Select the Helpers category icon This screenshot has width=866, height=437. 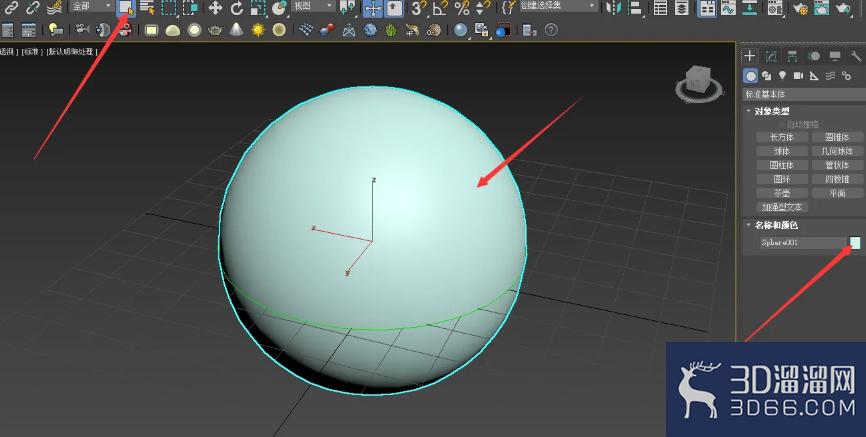tap(814, 76)
